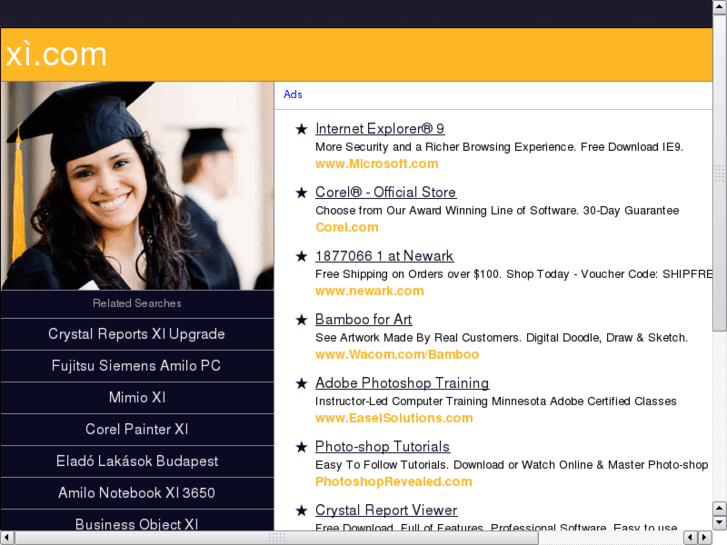Click PhotoshopRevealed.com URL
727x545 pixels.
tap(394, 481)
